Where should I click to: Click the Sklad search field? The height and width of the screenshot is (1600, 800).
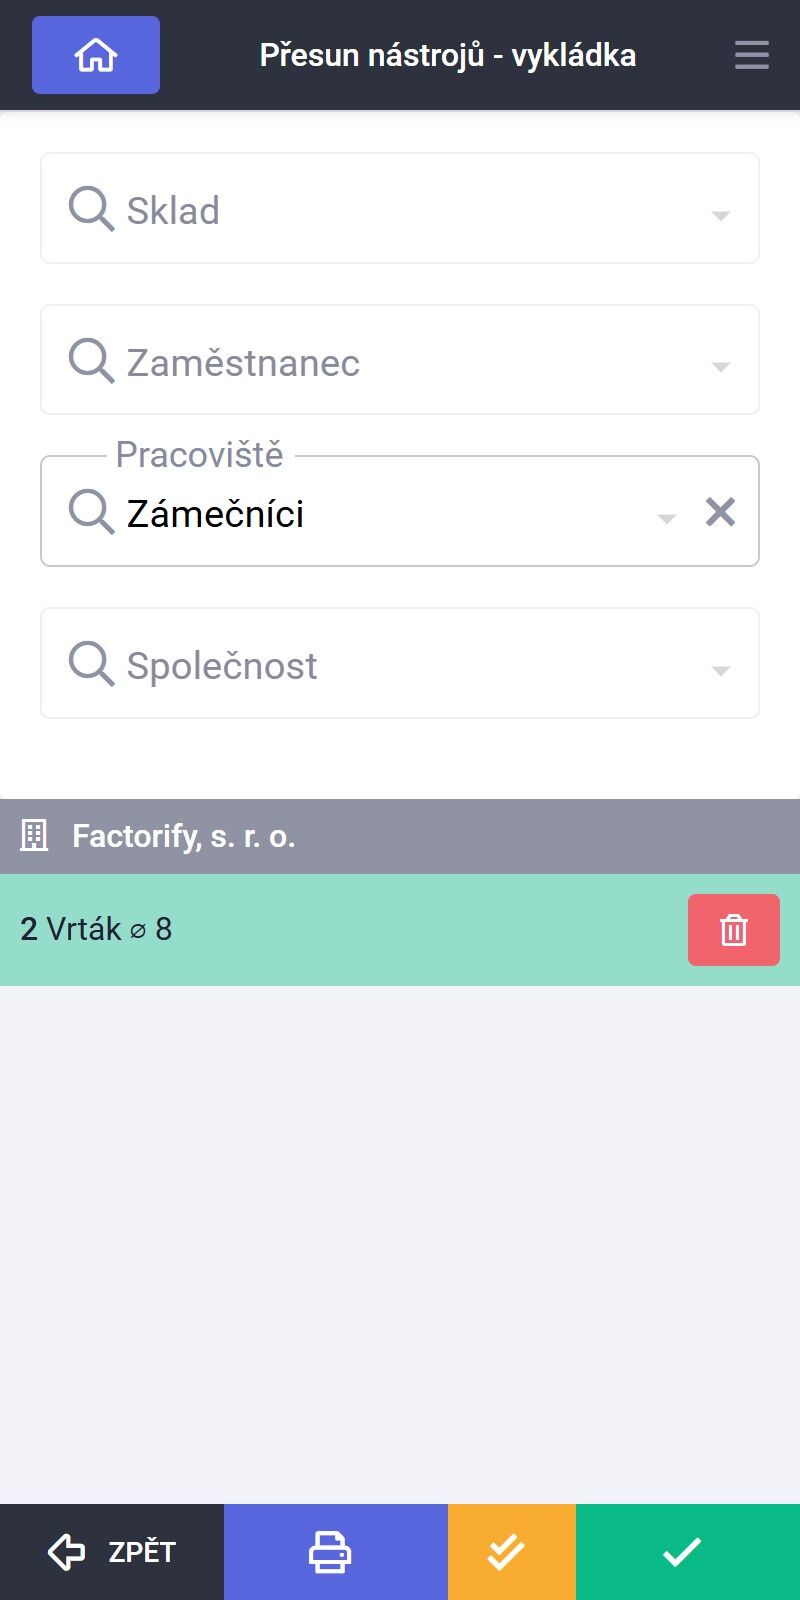coord(400,208)
